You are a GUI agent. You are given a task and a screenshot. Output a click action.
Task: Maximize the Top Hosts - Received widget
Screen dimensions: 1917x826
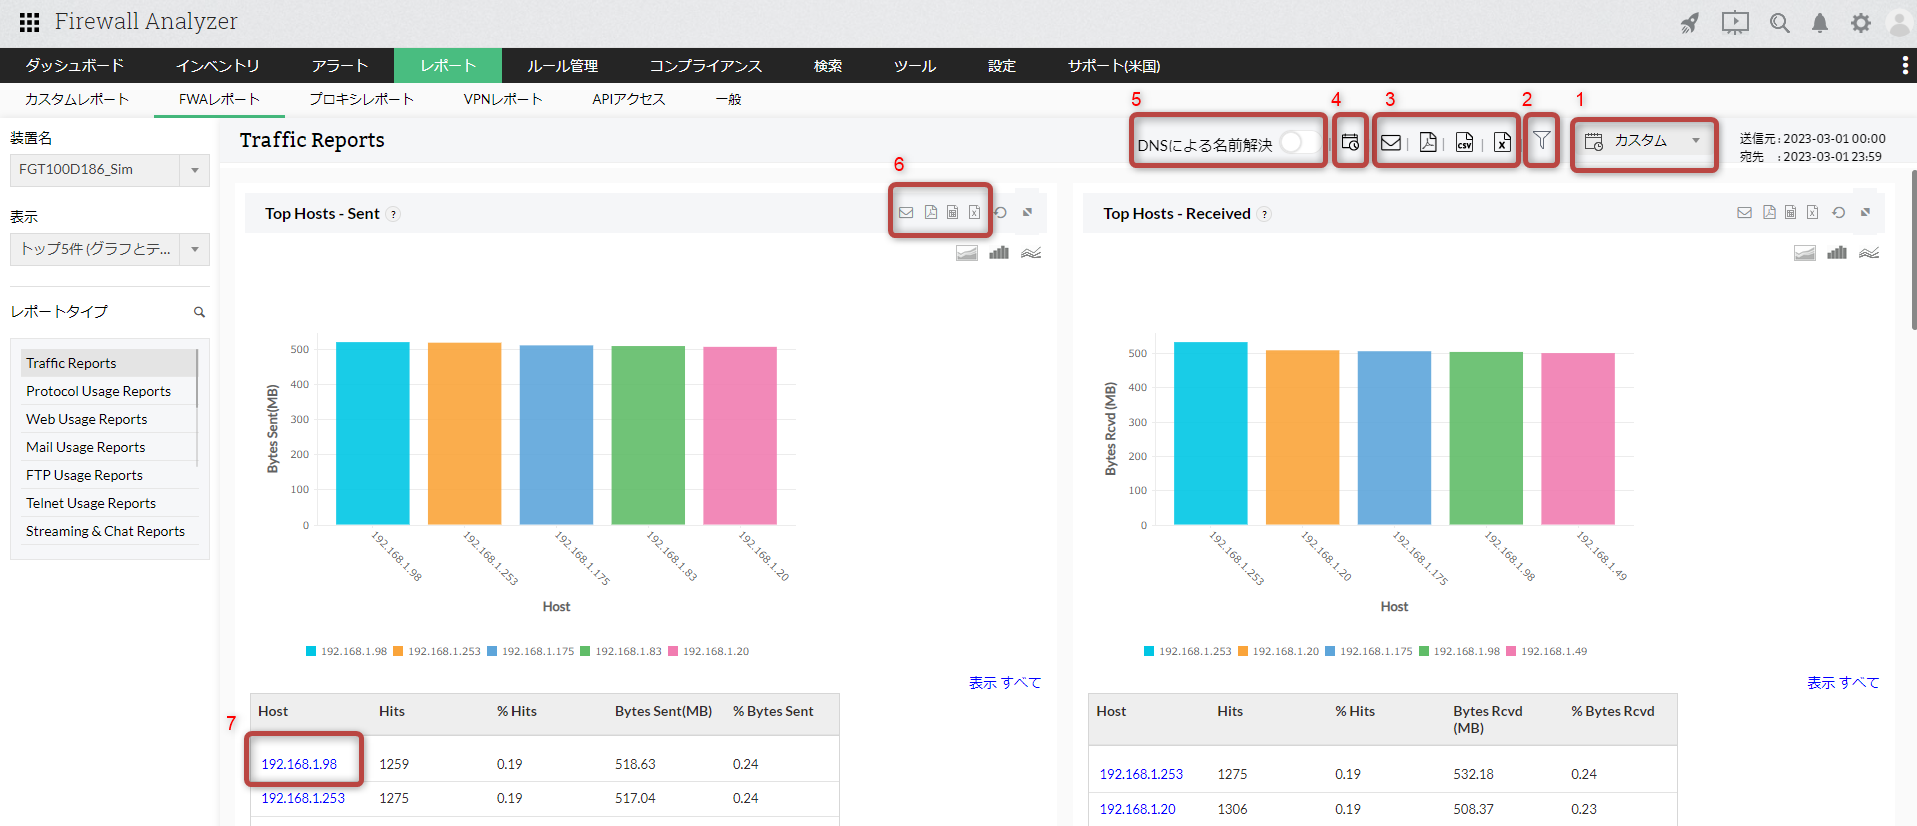coord(1865,212)
